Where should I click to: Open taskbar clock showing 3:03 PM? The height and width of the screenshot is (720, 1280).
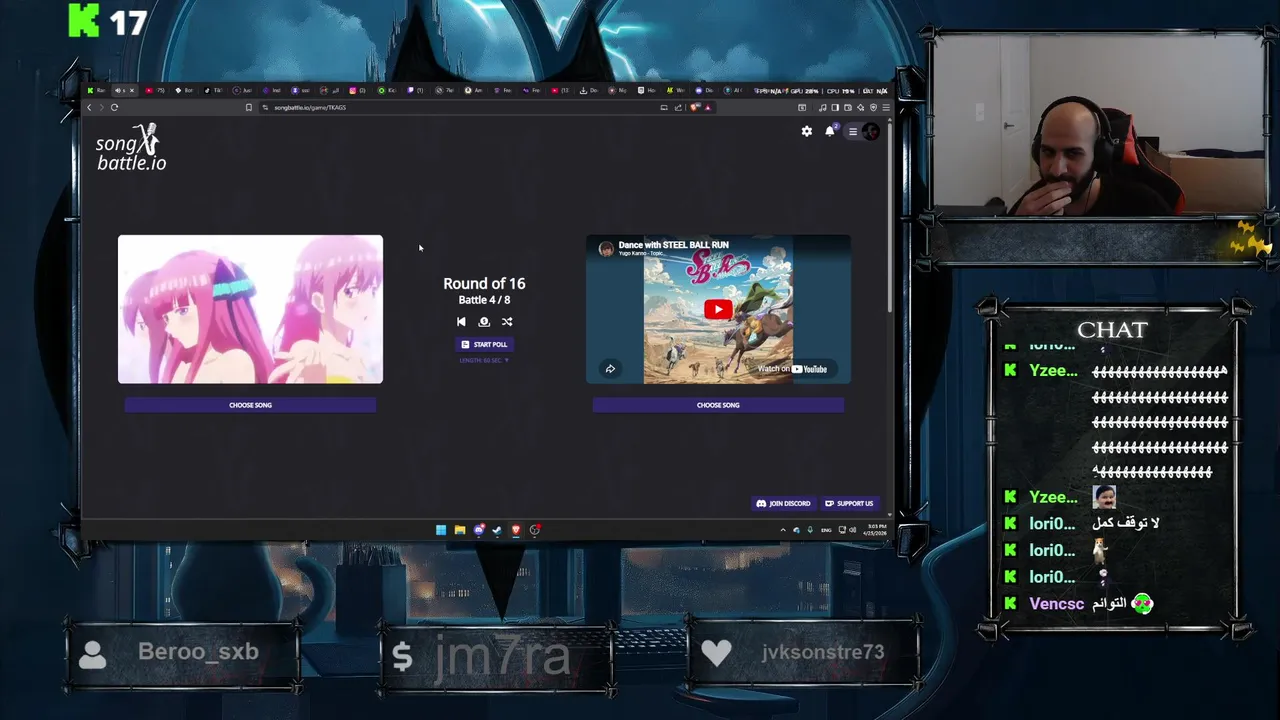876,530
